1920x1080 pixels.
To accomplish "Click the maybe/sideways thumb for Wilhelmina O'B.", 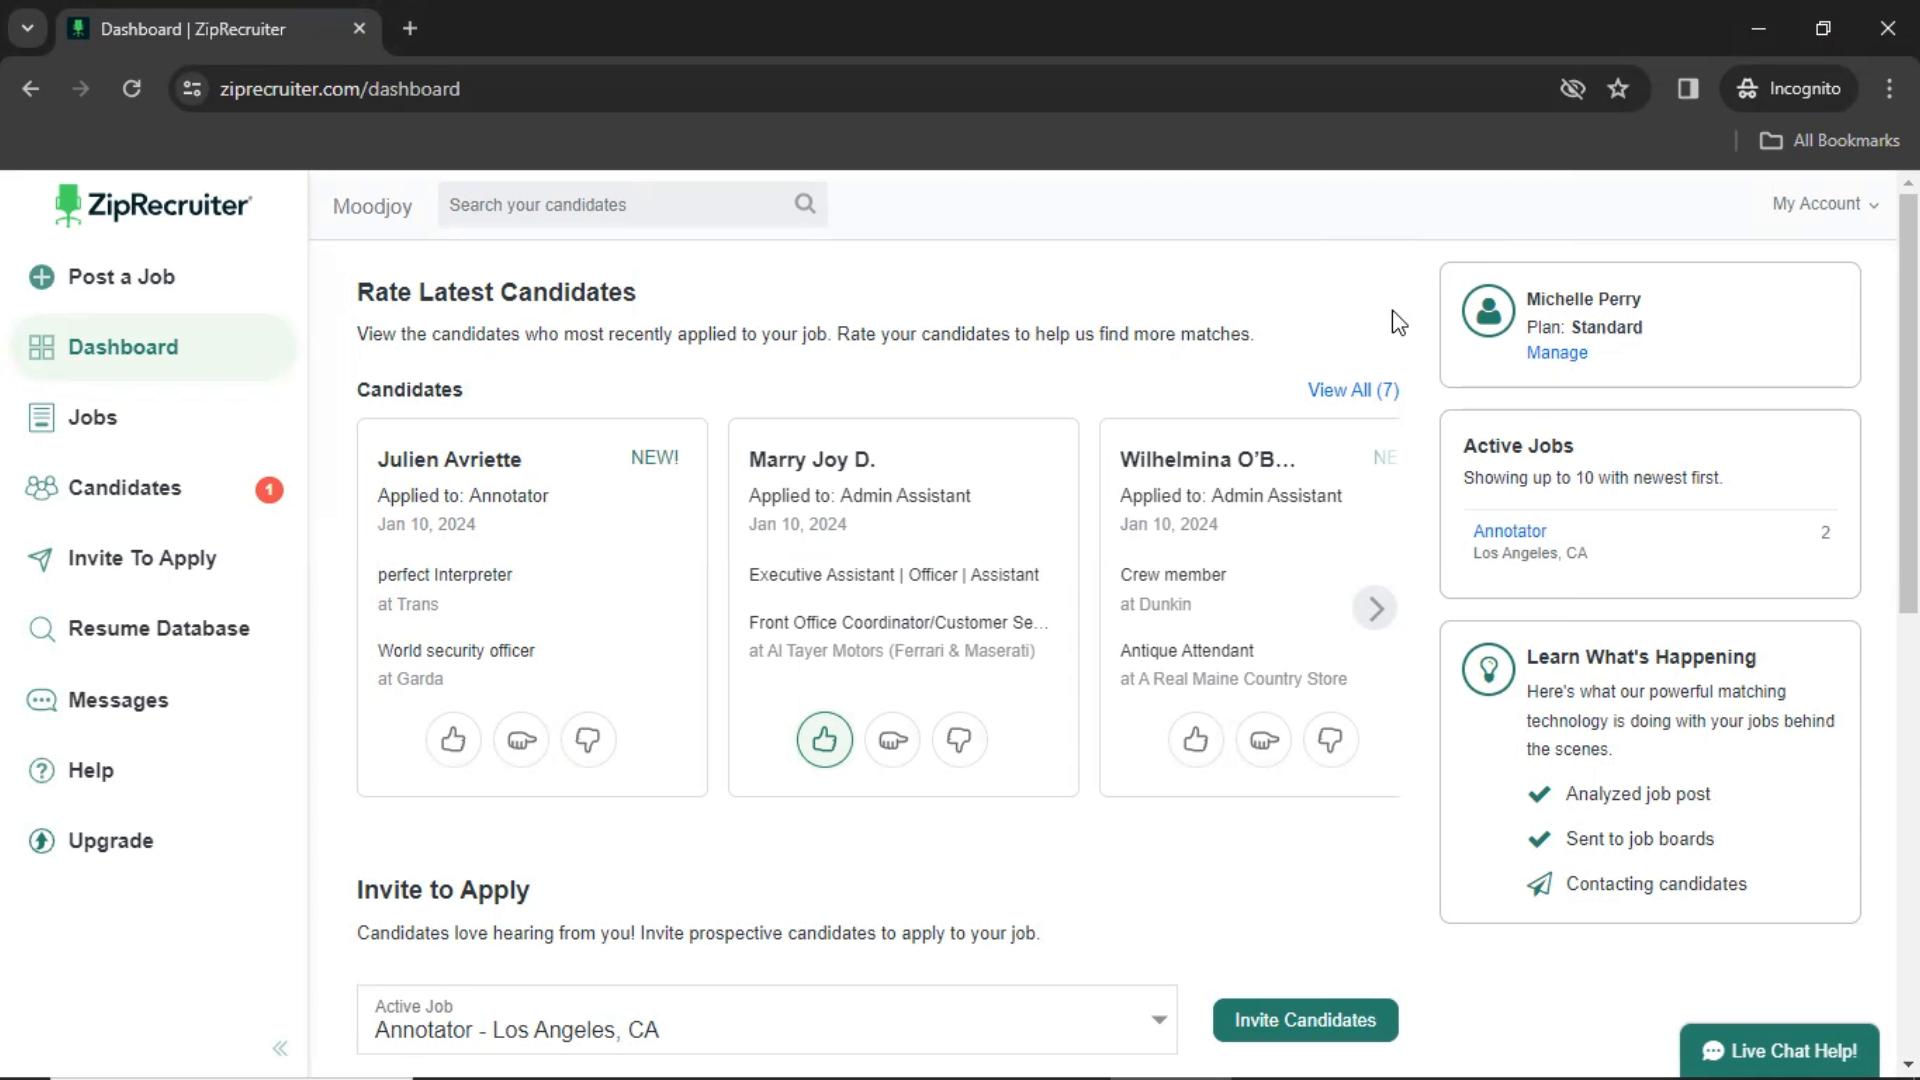I will (x=1262, y=740).
